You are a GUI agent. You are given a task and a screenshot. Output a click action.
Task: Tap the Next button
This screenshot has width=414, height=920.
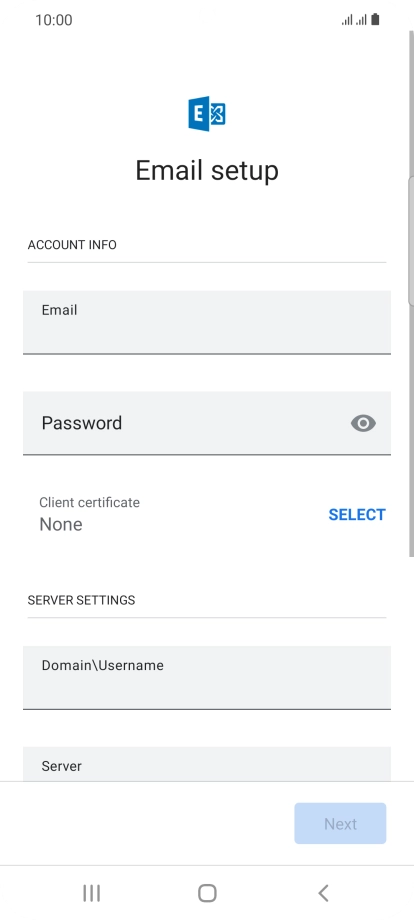340,823
